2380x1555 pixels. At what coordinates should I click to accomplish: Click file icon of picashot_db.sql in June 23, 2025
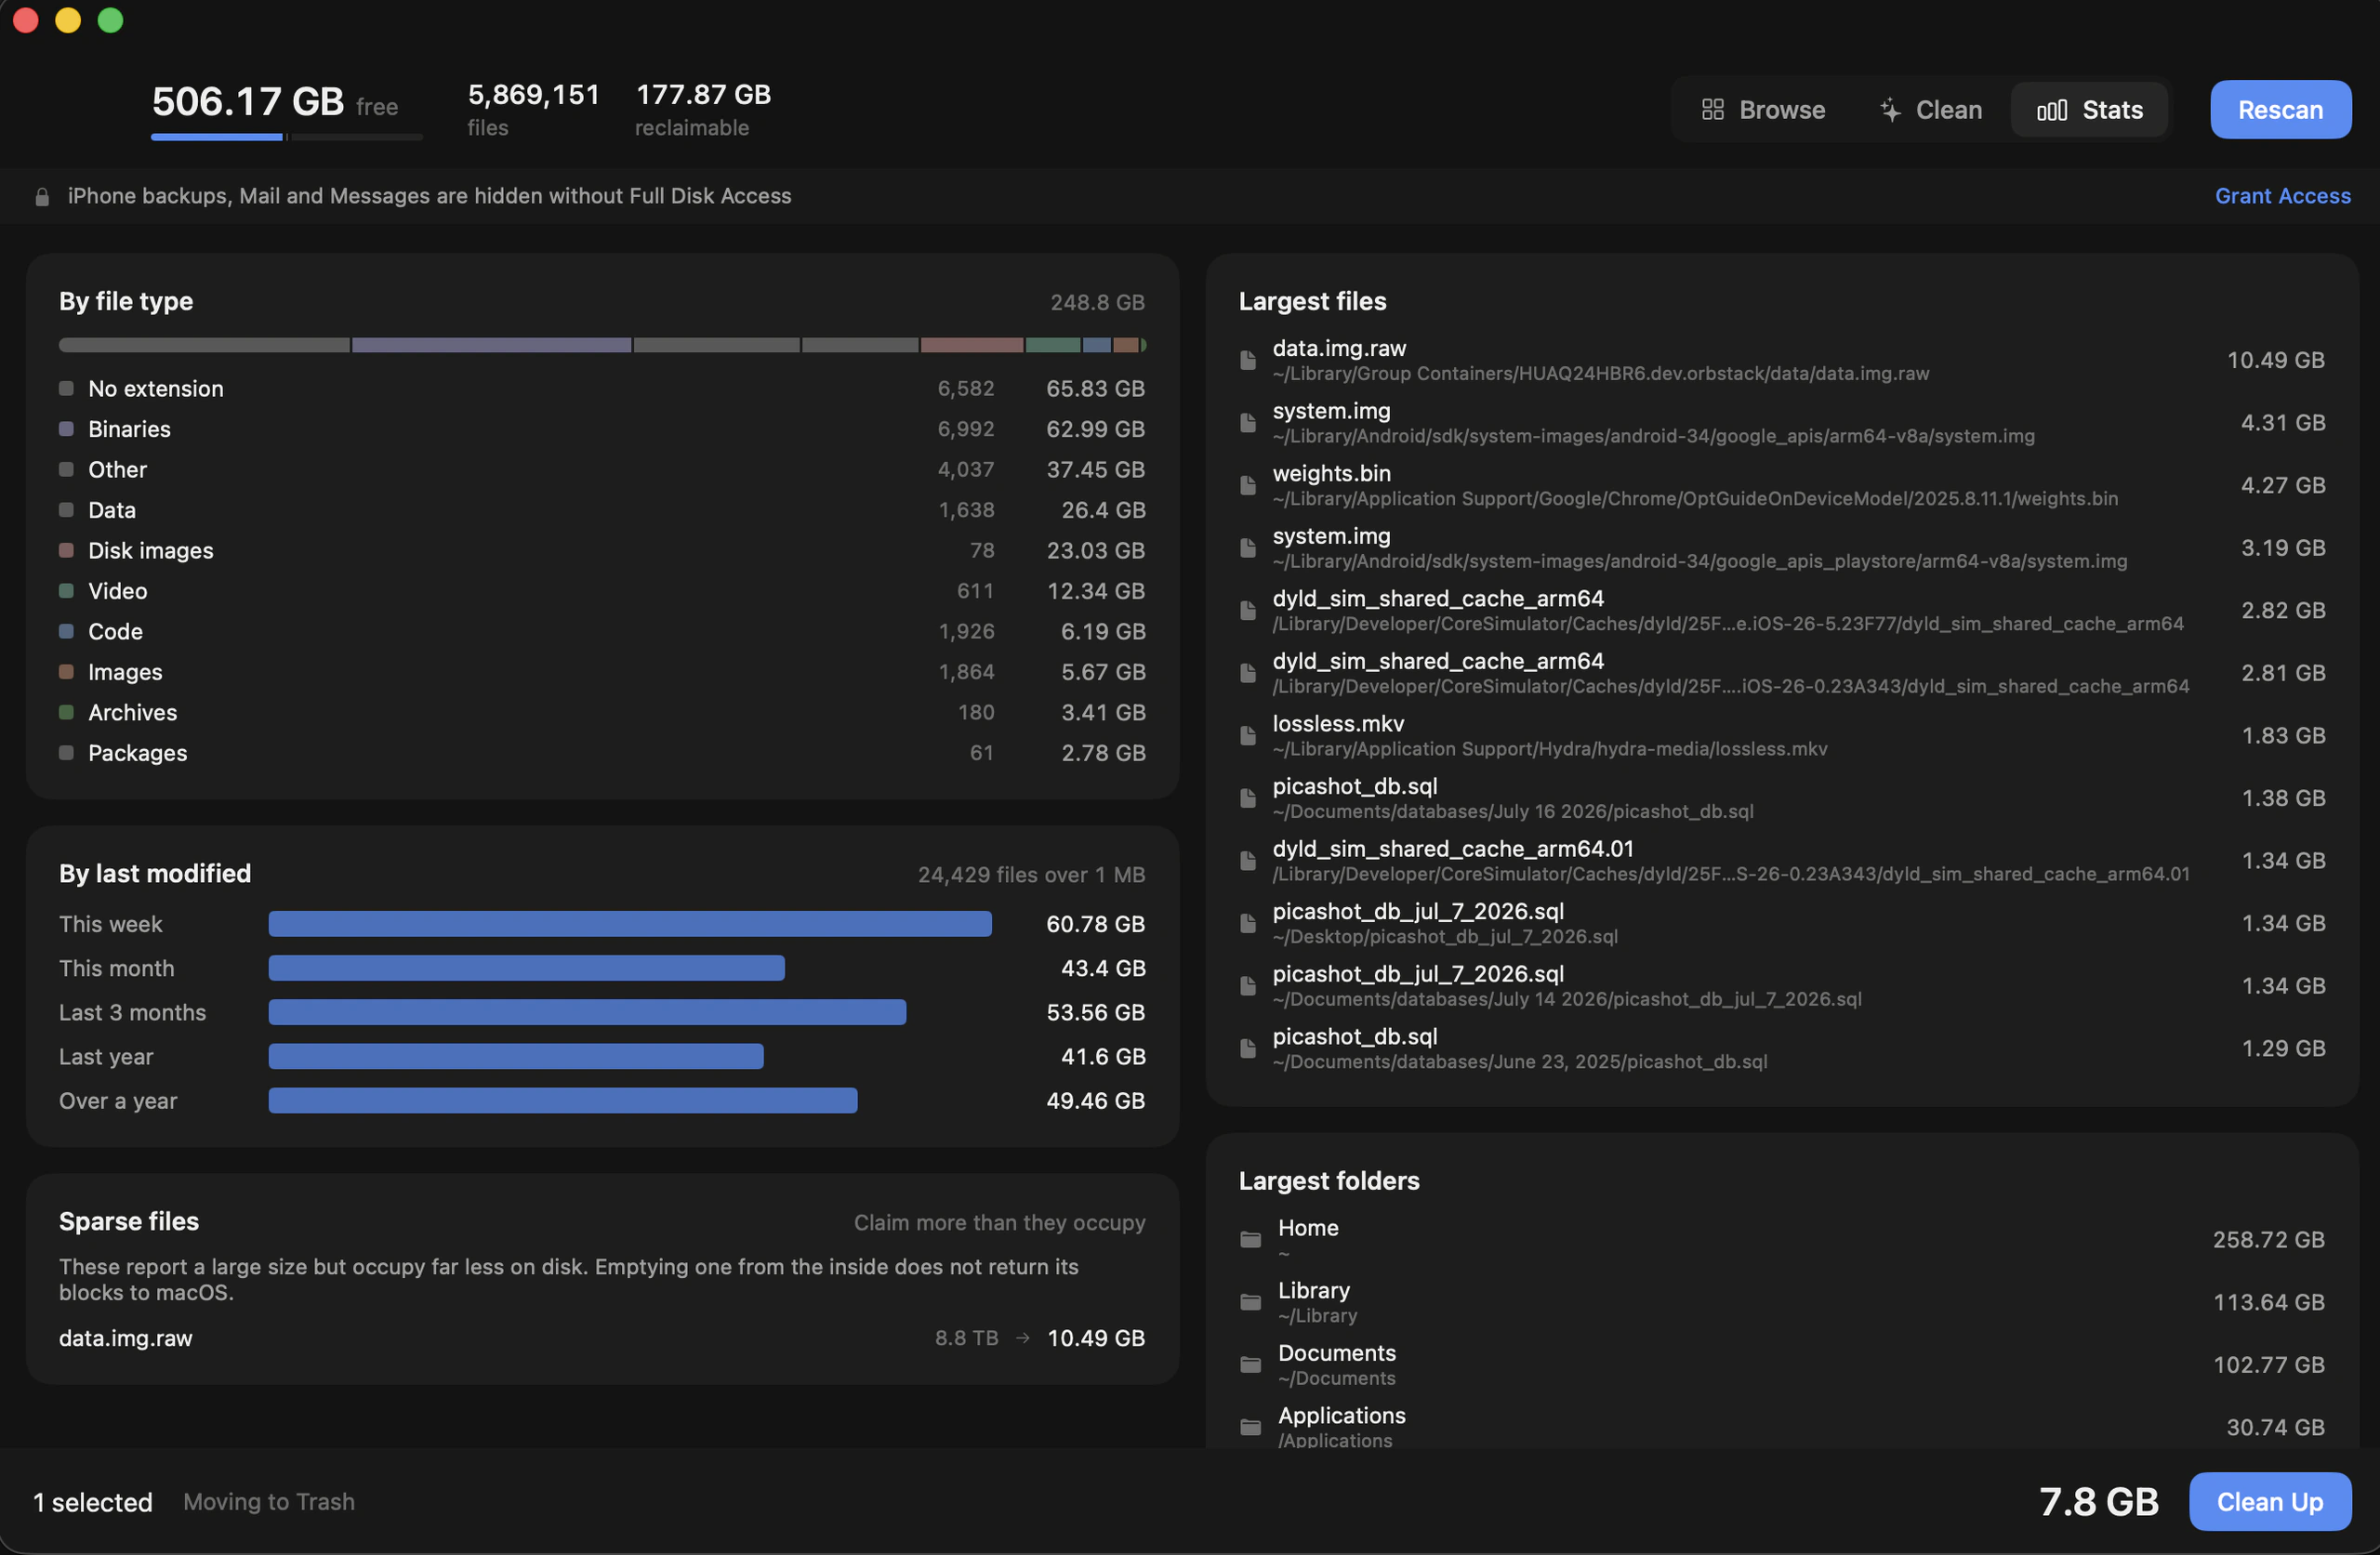point(1248,1049)
